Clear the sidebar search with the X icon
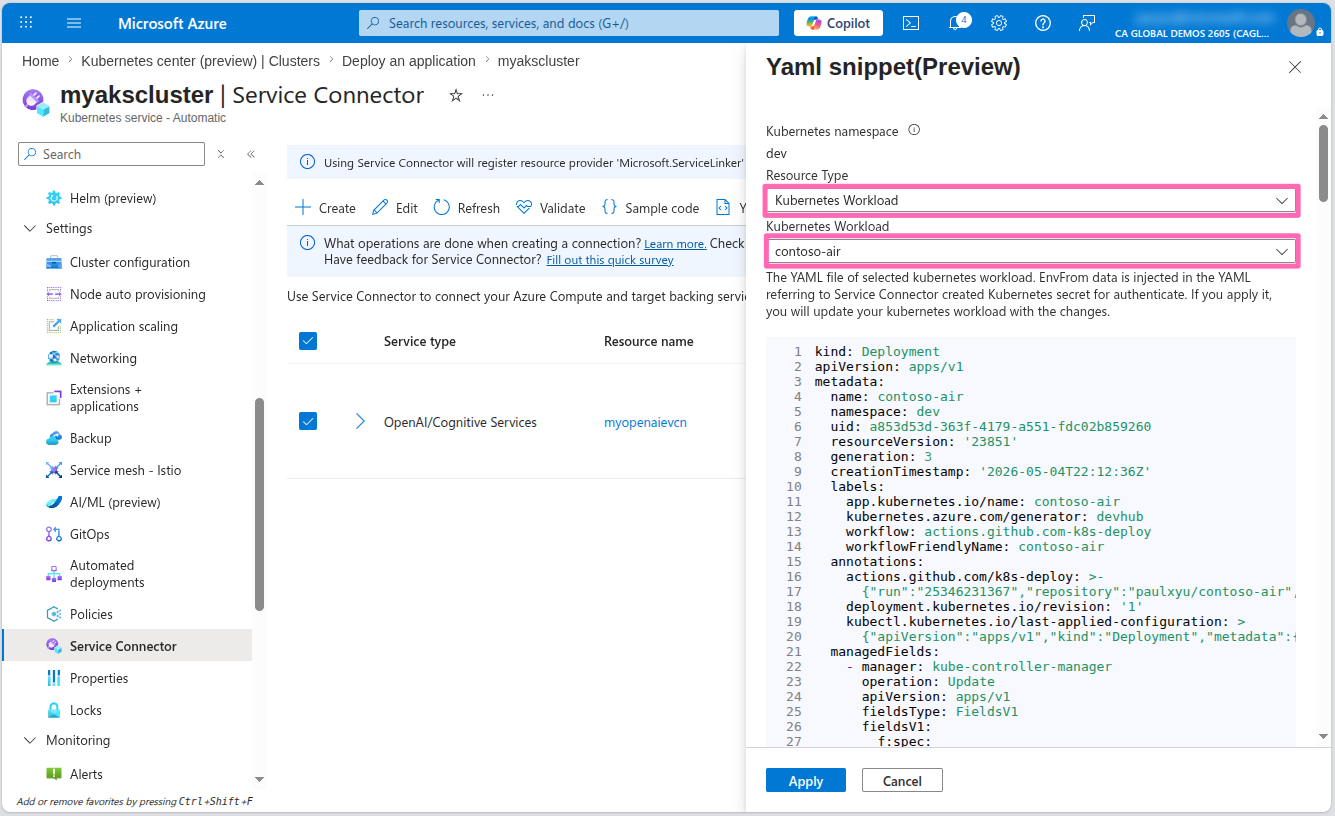This screenshot has width=1335, height=816. pyautogui.click(x=221, y=154)
